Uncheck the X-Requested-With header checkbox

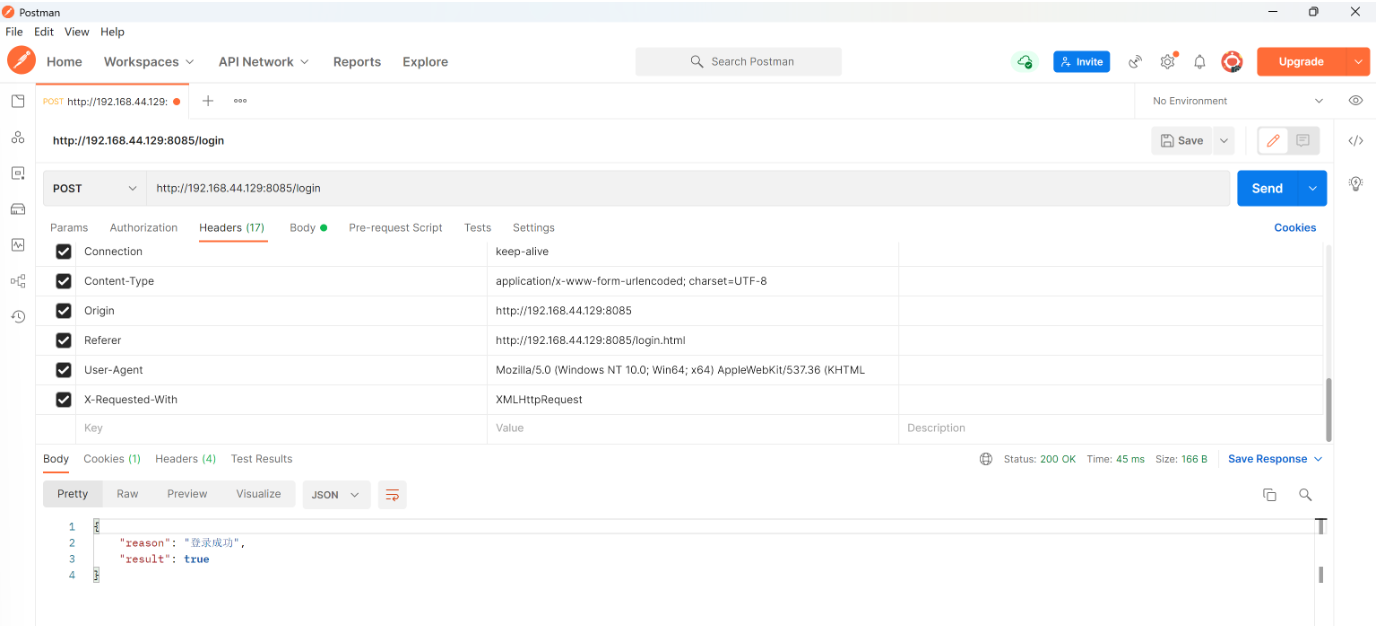64,400
